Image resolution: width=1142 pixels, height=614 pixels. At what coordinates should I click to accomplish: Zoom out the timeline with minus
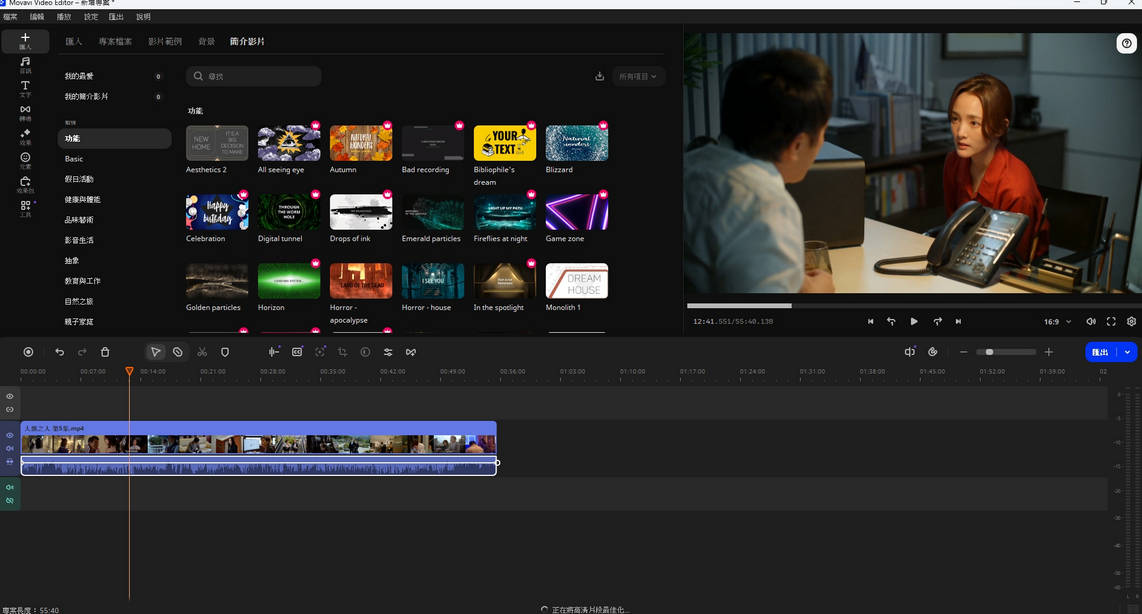(964, 352)
